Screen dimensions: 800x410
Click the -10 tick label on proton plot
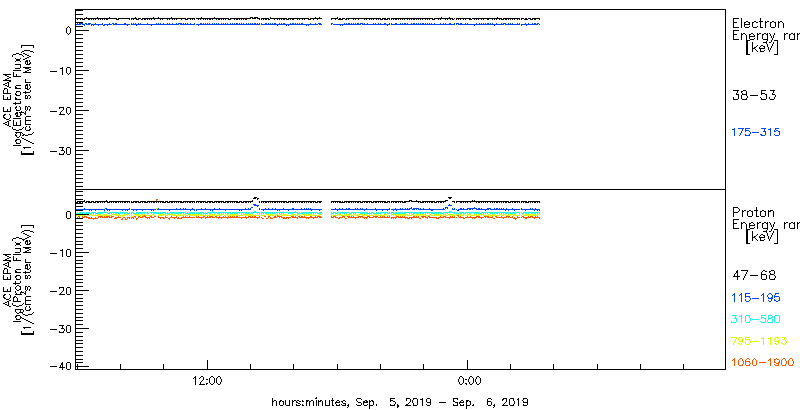click(61, 253)
